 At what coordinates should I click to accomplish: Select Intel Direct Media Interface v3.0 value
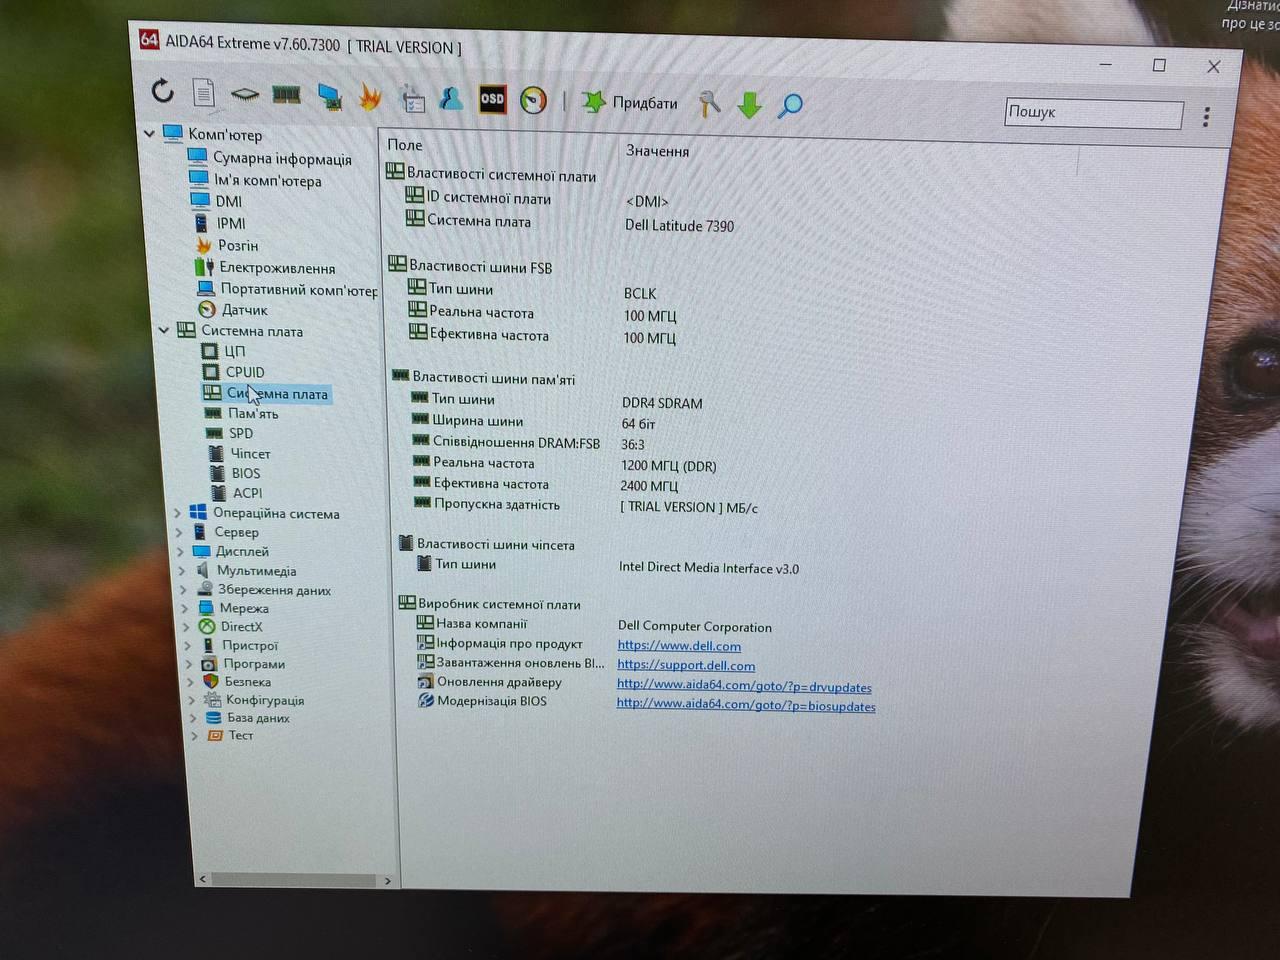click(709, 567)
